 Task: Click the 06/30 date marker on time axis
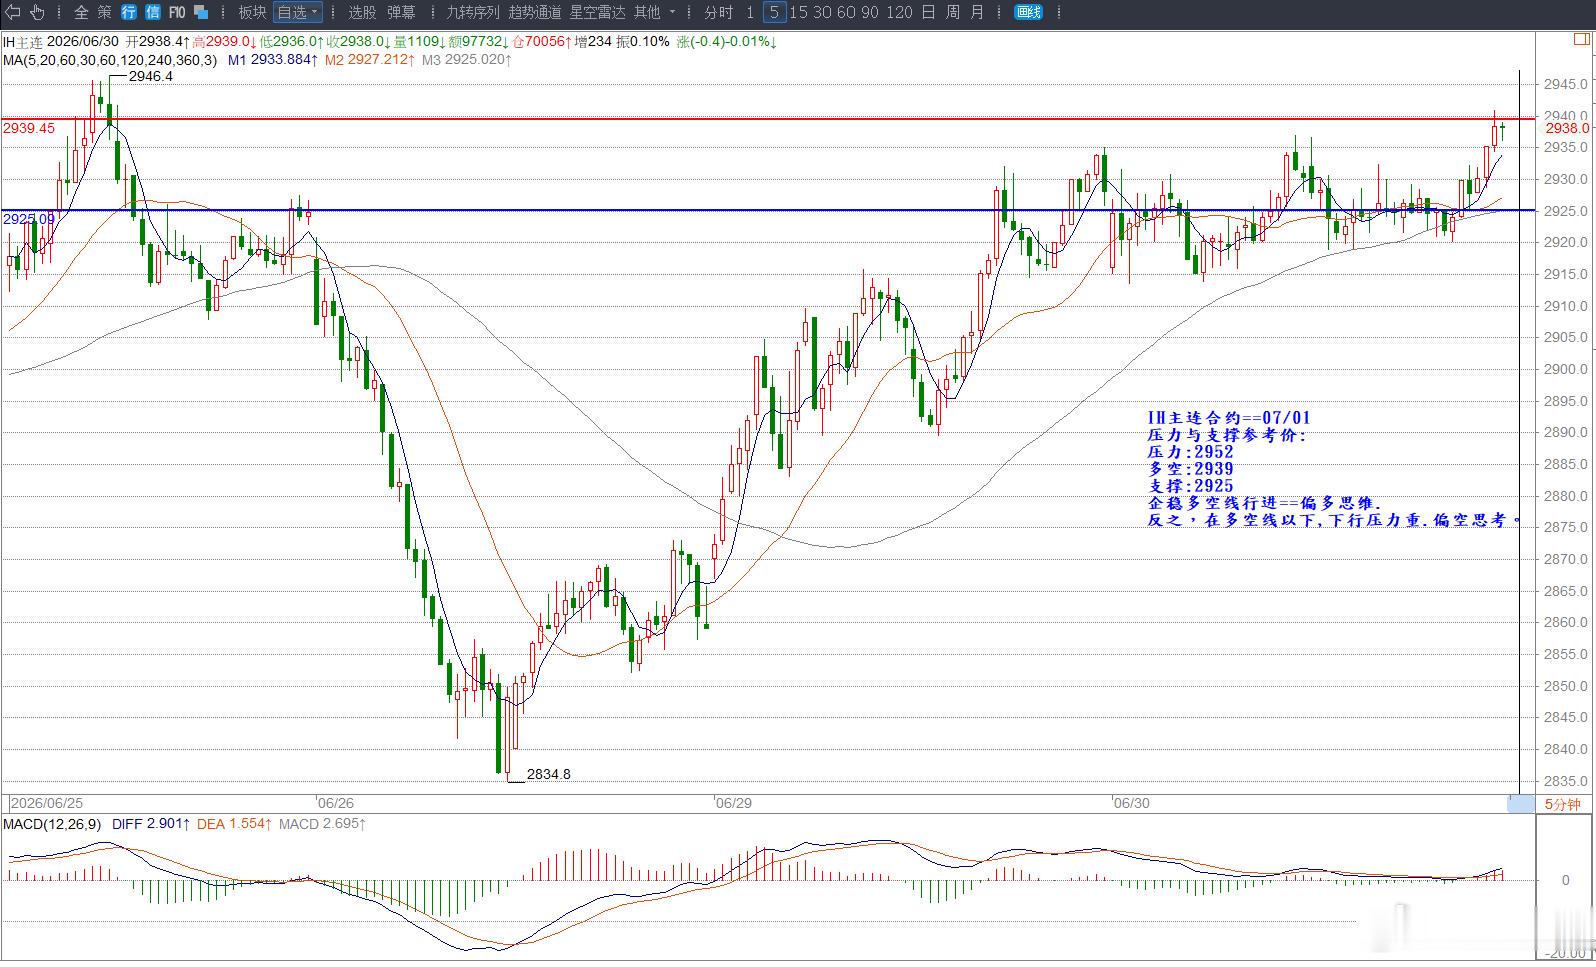coord(1131,803)
